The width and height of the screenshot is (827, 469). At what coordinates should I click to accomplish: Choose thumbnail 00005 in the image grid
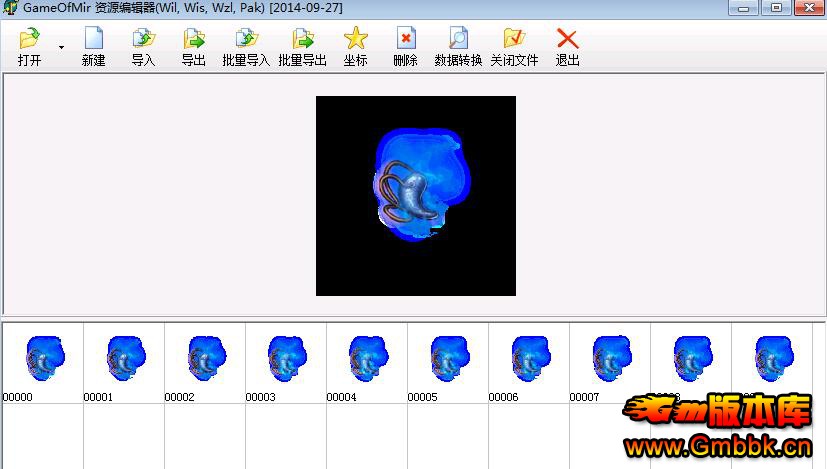(x=448, y=359)
